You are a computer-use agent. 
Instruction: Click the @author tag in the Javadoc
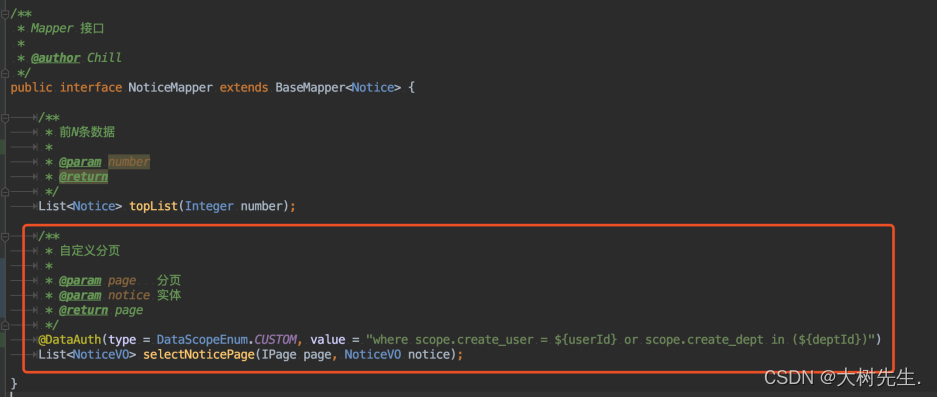tap(56, 58)
